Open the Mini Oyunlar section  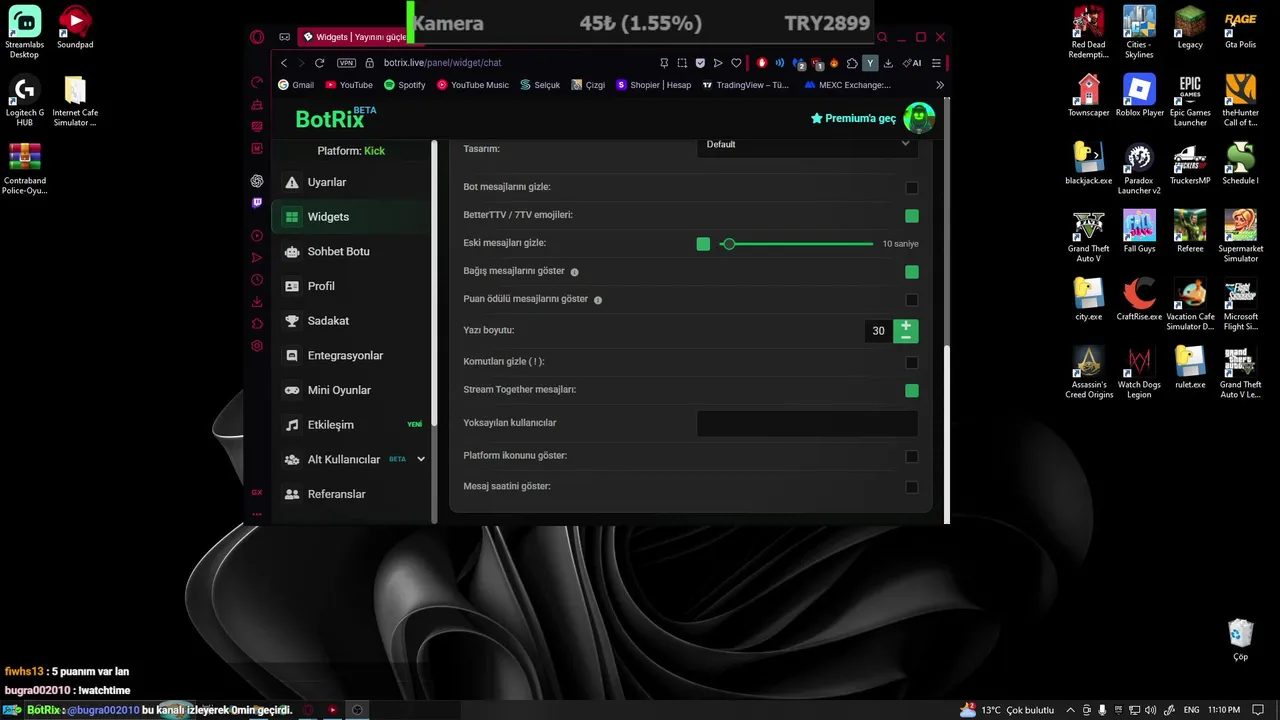point(351,390)
